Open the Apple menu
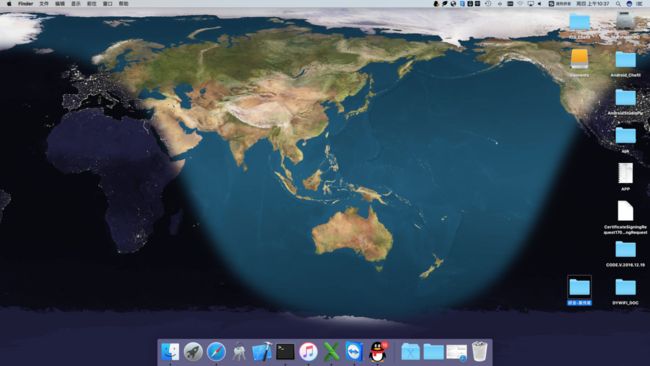Image resolution: width=650 pixels, height=366 pixels. tap(9, 4)
